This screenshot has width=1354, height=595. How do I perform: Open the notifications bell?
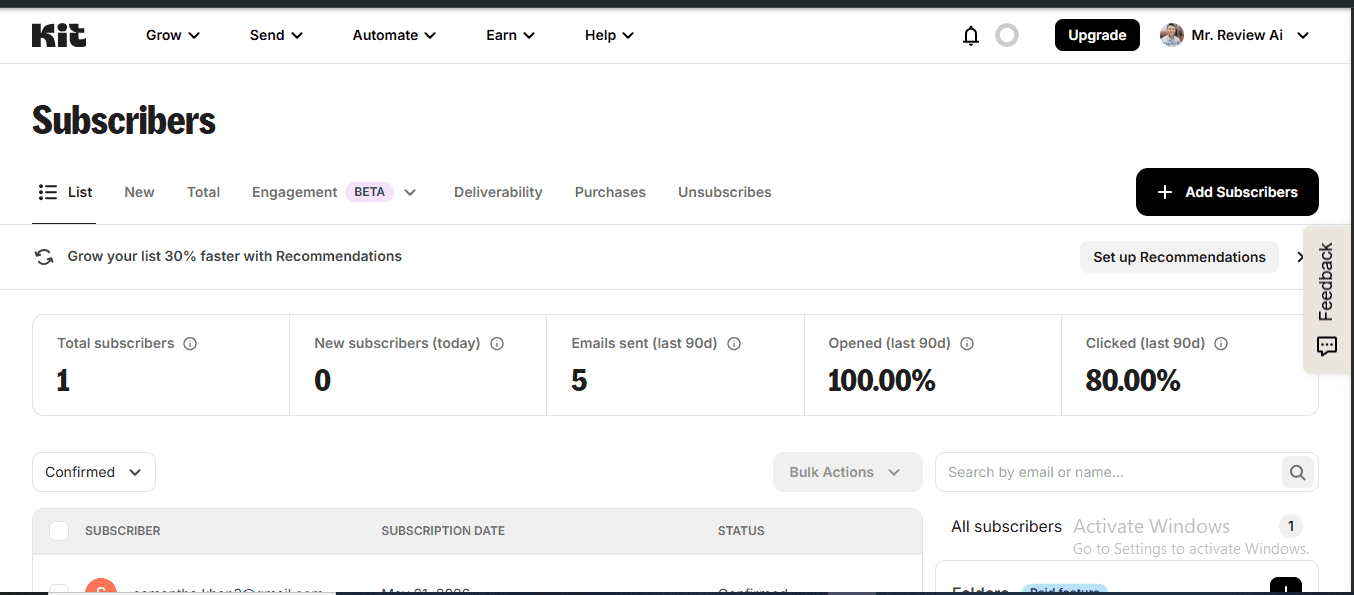[x=970, y=36]
